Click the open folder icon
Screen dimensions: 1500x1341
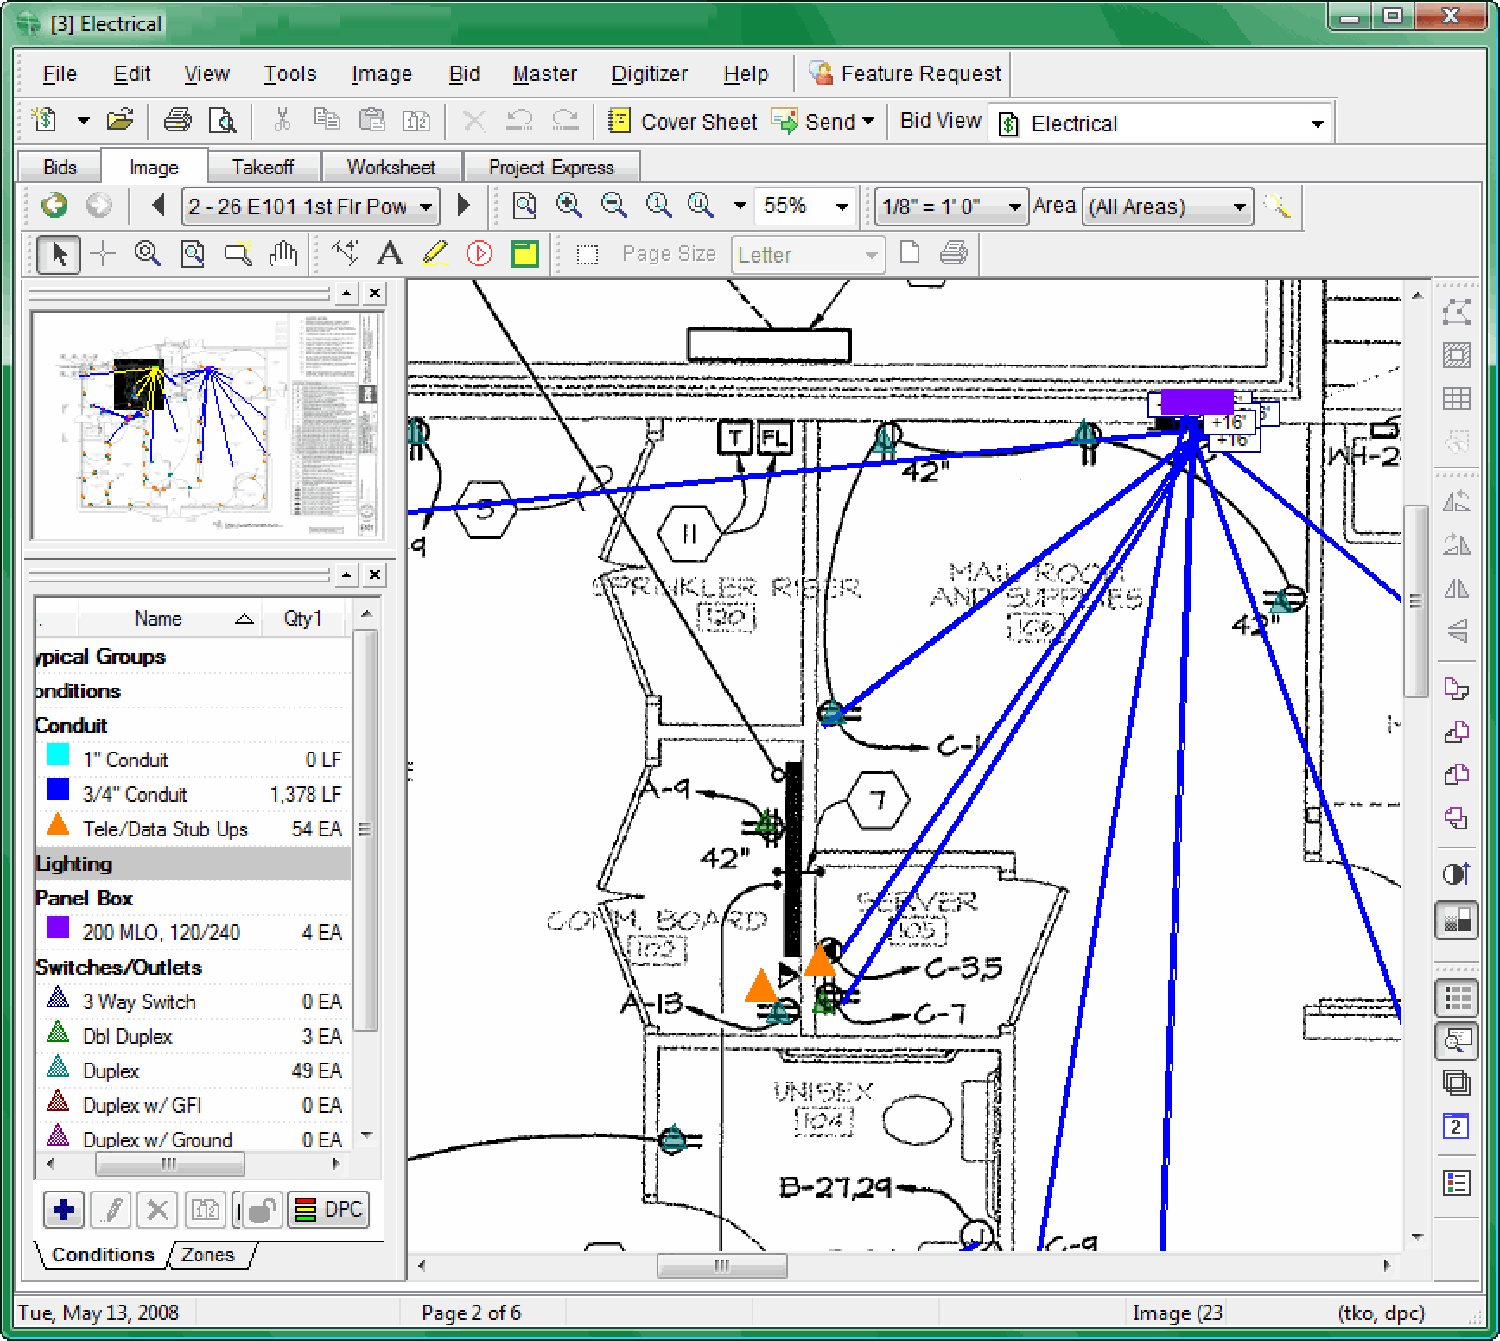tap(120, 121)
